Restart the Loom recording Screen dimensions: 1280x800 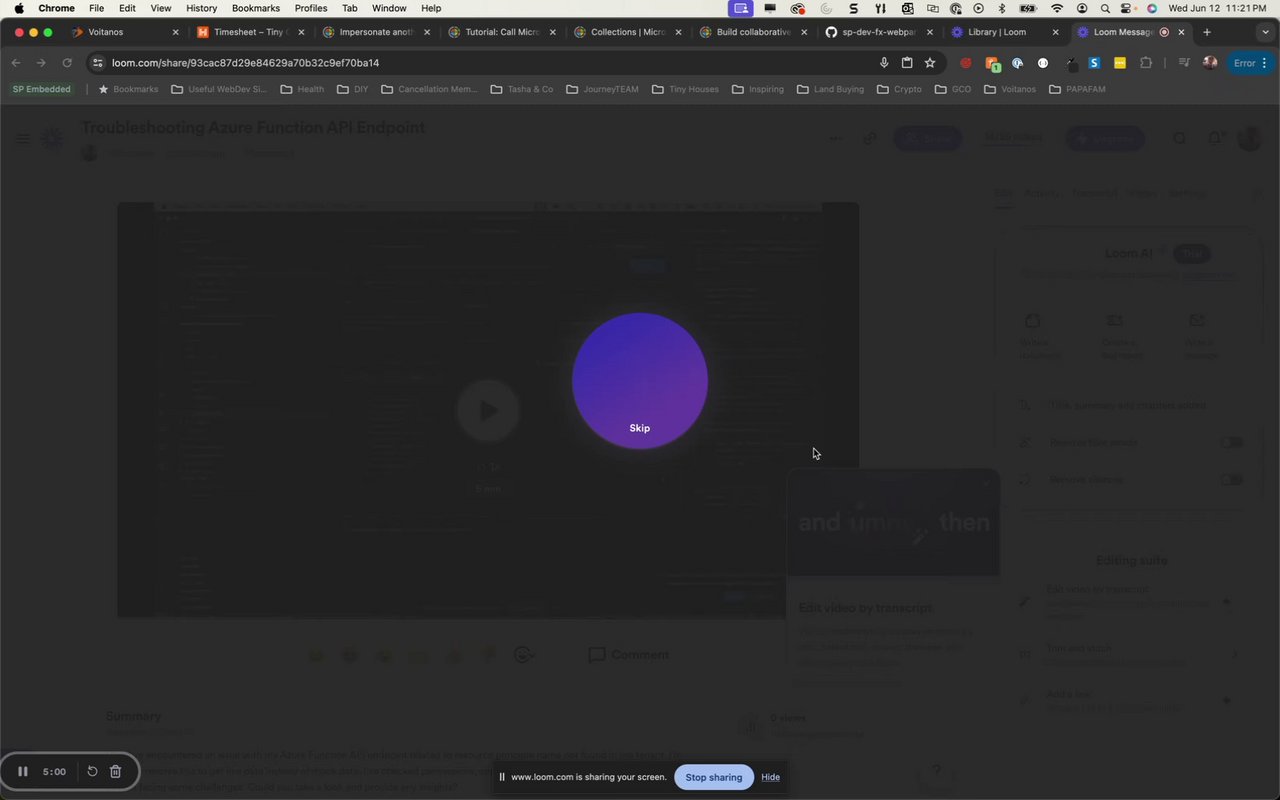[x=92, y=772]
